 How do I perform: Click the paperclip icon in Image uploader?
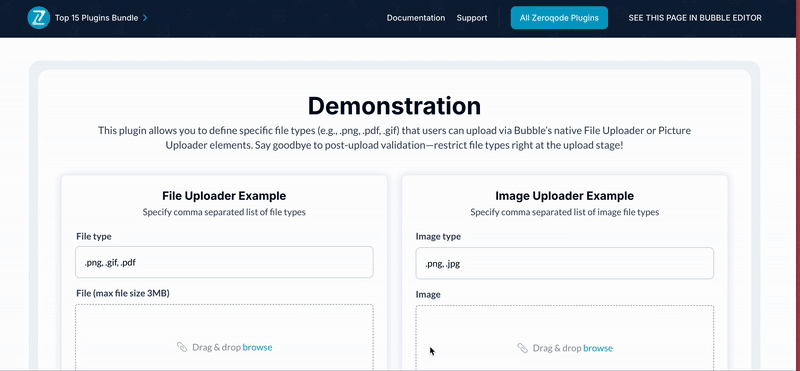522,348
